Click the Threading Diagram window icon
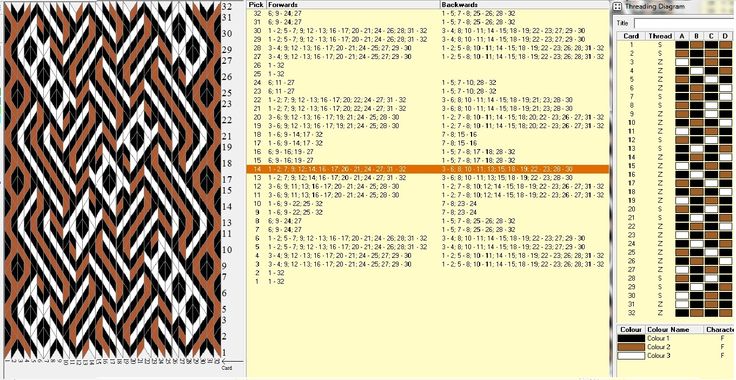736x380 pixels. pos(618,7)
